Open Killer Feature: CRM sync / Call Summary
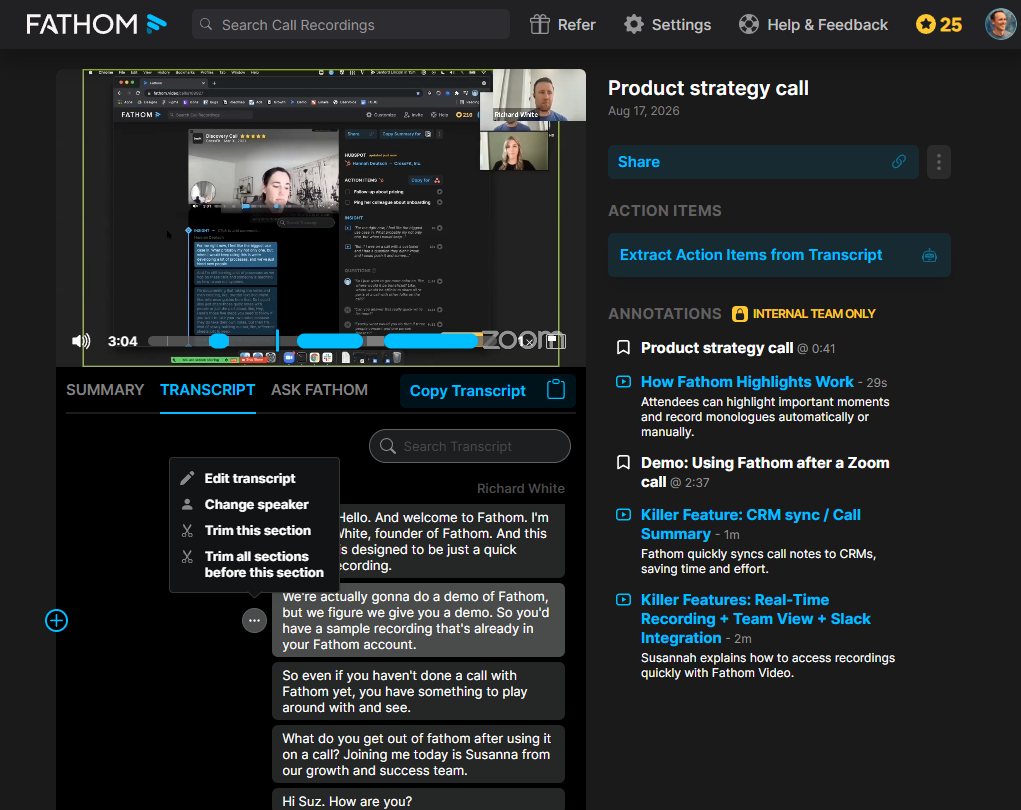The height and width of the screenshot is (810, 1021). [751, 524]
